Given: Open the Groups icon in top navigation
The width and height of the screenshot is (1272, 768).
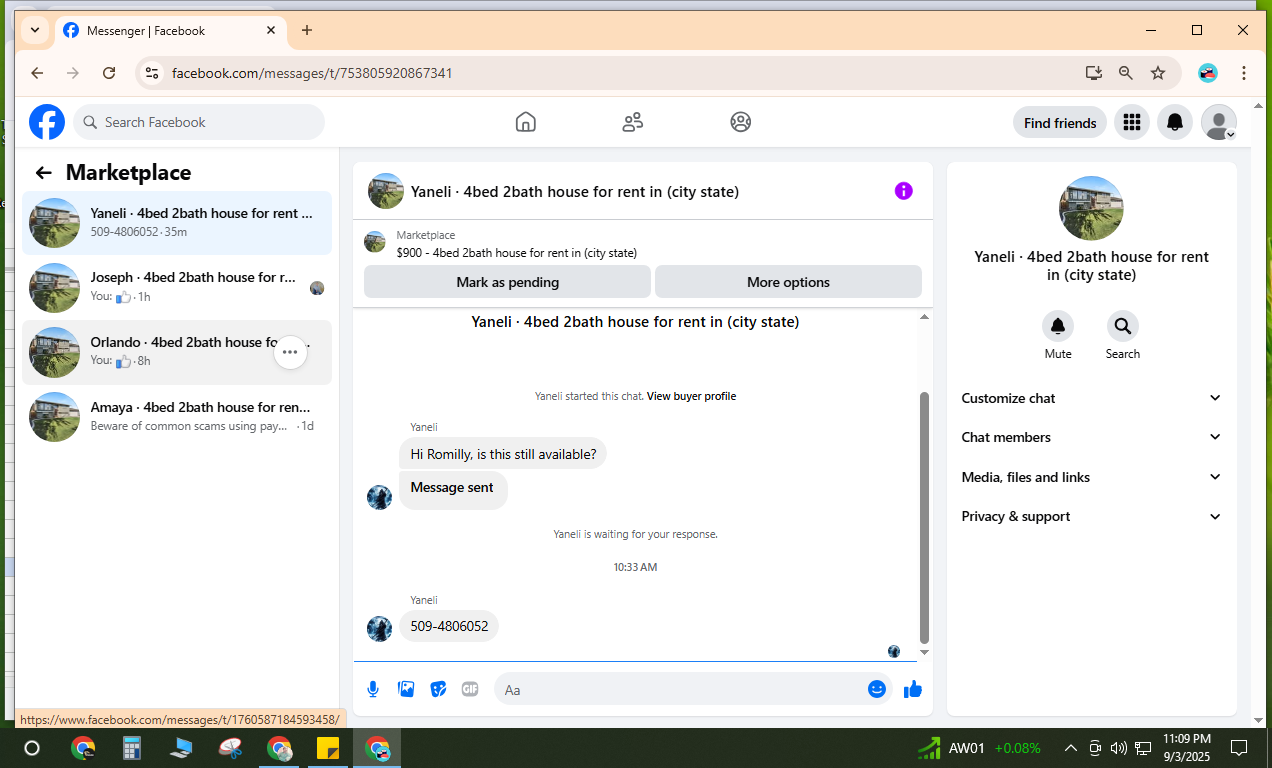Looking at the screenshot, I should [740, 122].
